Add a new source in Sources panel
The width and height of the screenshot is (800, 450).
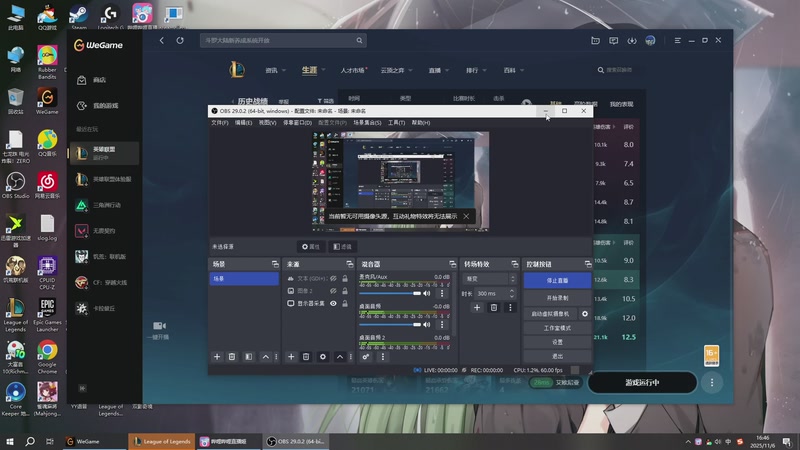click(x=291, y=357)
